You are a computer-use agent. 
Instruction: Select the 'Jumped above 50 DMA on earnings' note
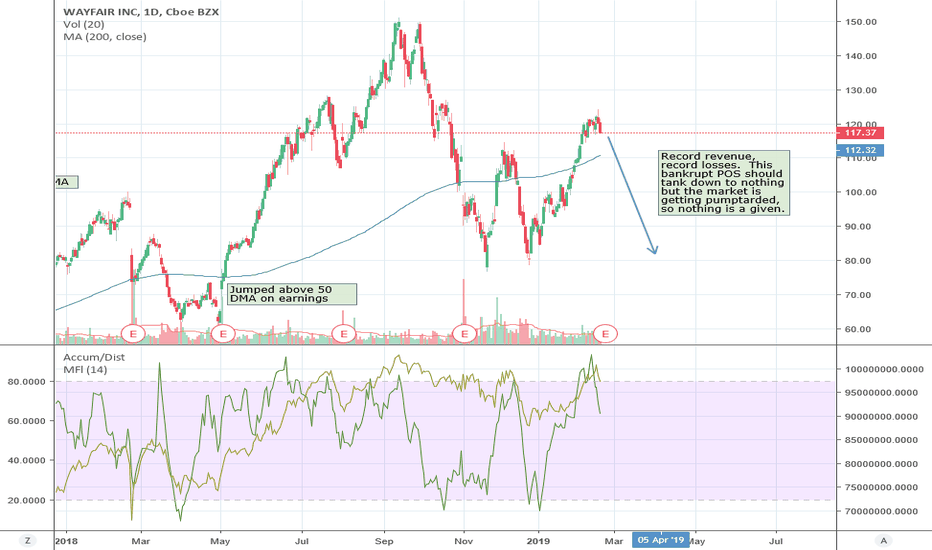click(292, 294)
